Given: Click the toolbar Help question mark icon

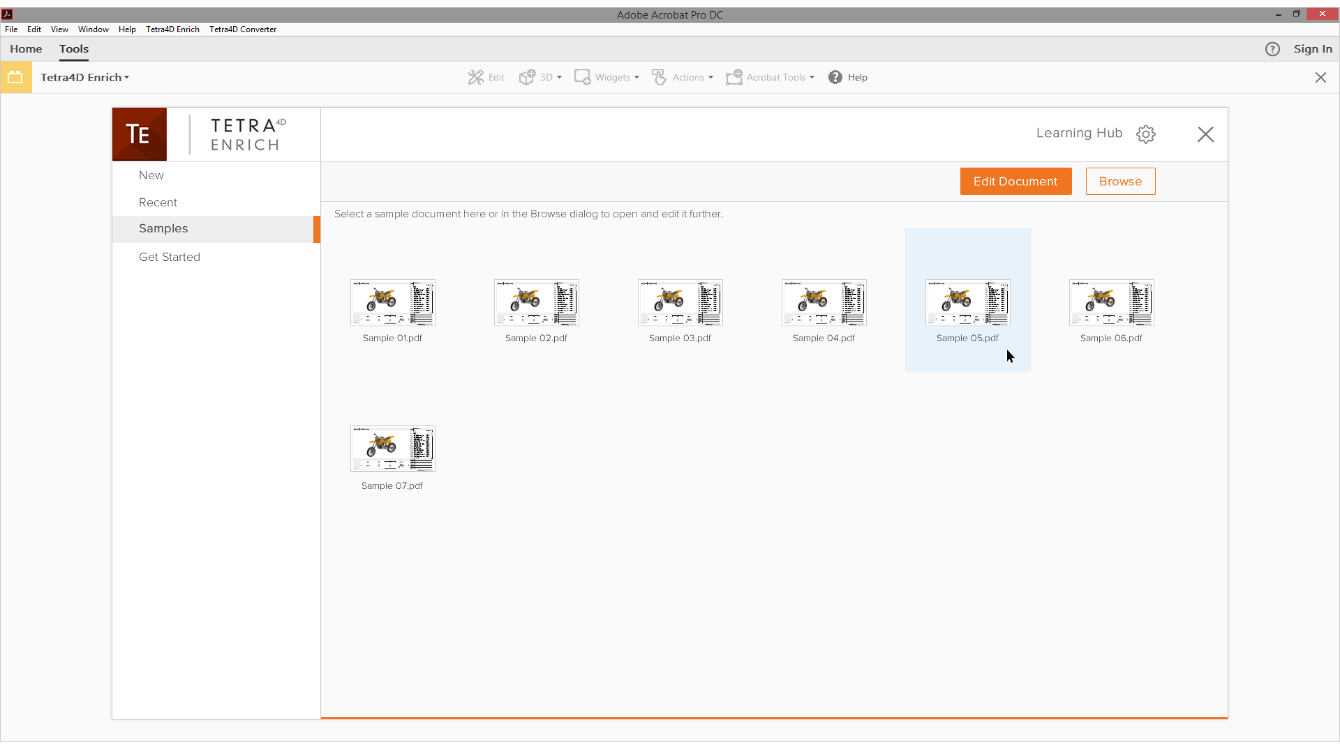Looking at the screenshot, I should tap(836, 77).
